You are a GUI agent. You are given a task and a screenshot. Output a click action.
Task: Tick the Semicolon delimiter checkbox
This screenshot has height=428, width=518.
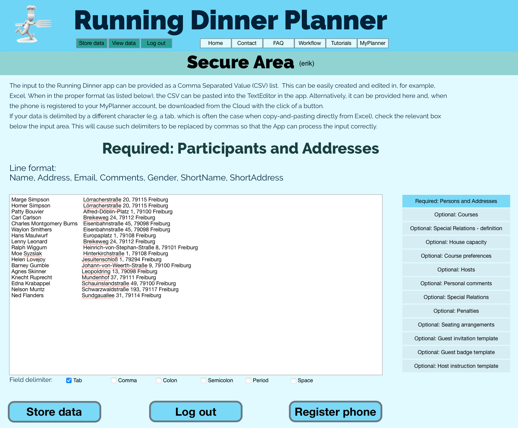(x=204, y=380)
